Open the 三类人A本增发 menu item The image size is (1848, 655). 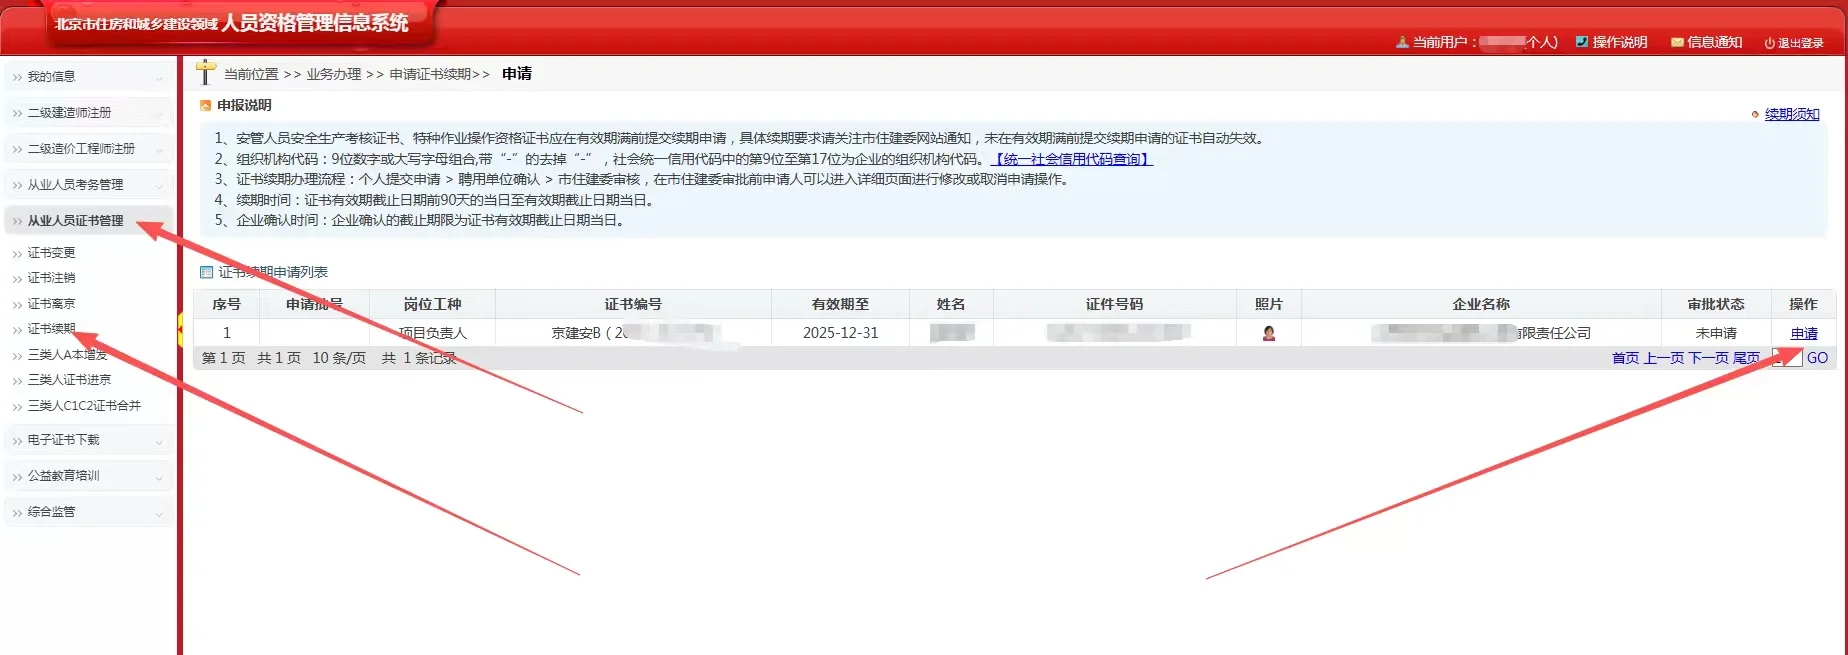coord(67,355)
